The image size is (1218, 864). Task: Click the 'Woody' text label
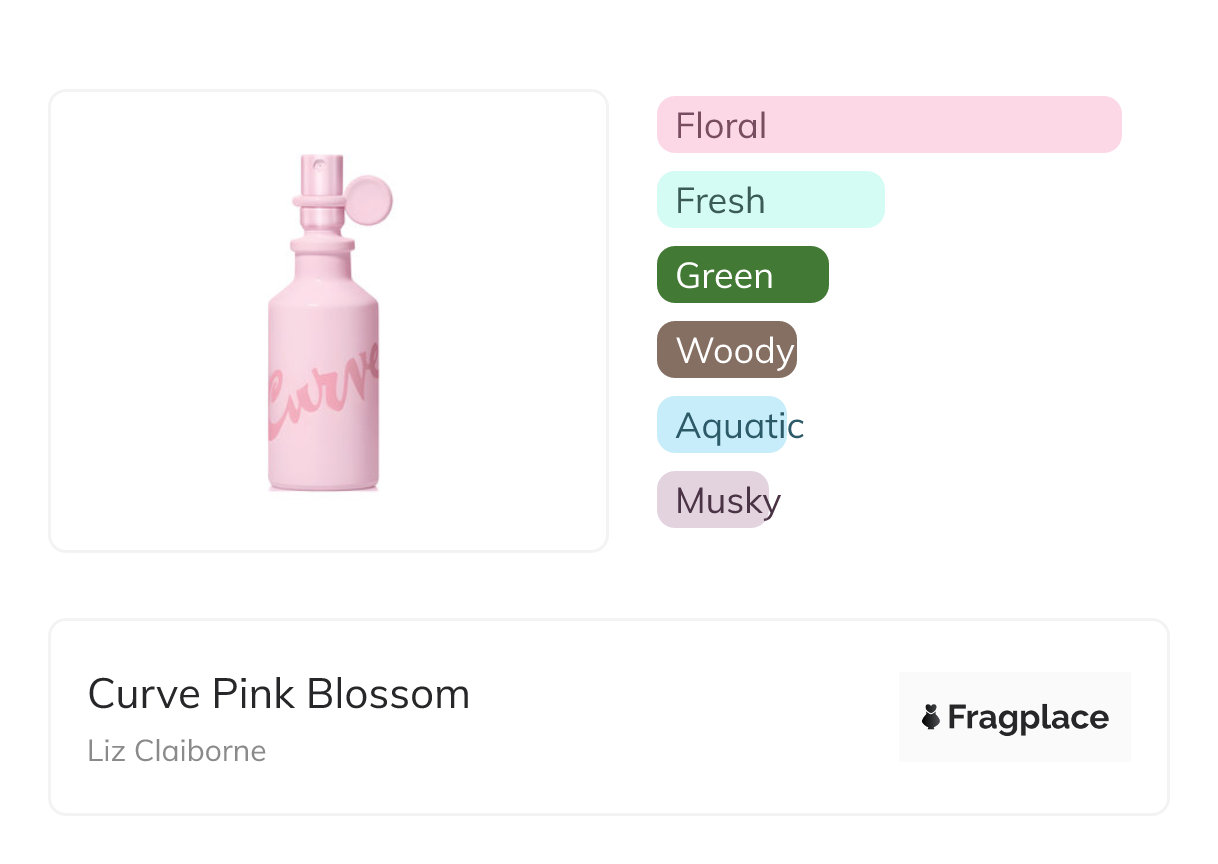(735, 351)
